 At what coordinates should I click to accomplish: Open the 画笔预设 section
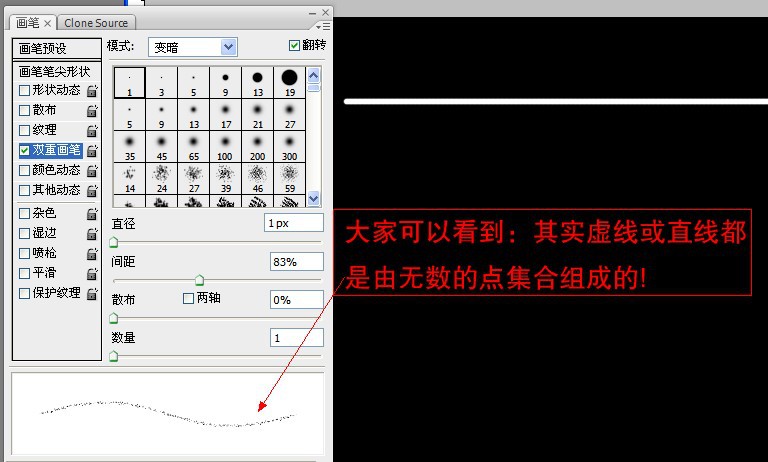click(x=57, y=49)
